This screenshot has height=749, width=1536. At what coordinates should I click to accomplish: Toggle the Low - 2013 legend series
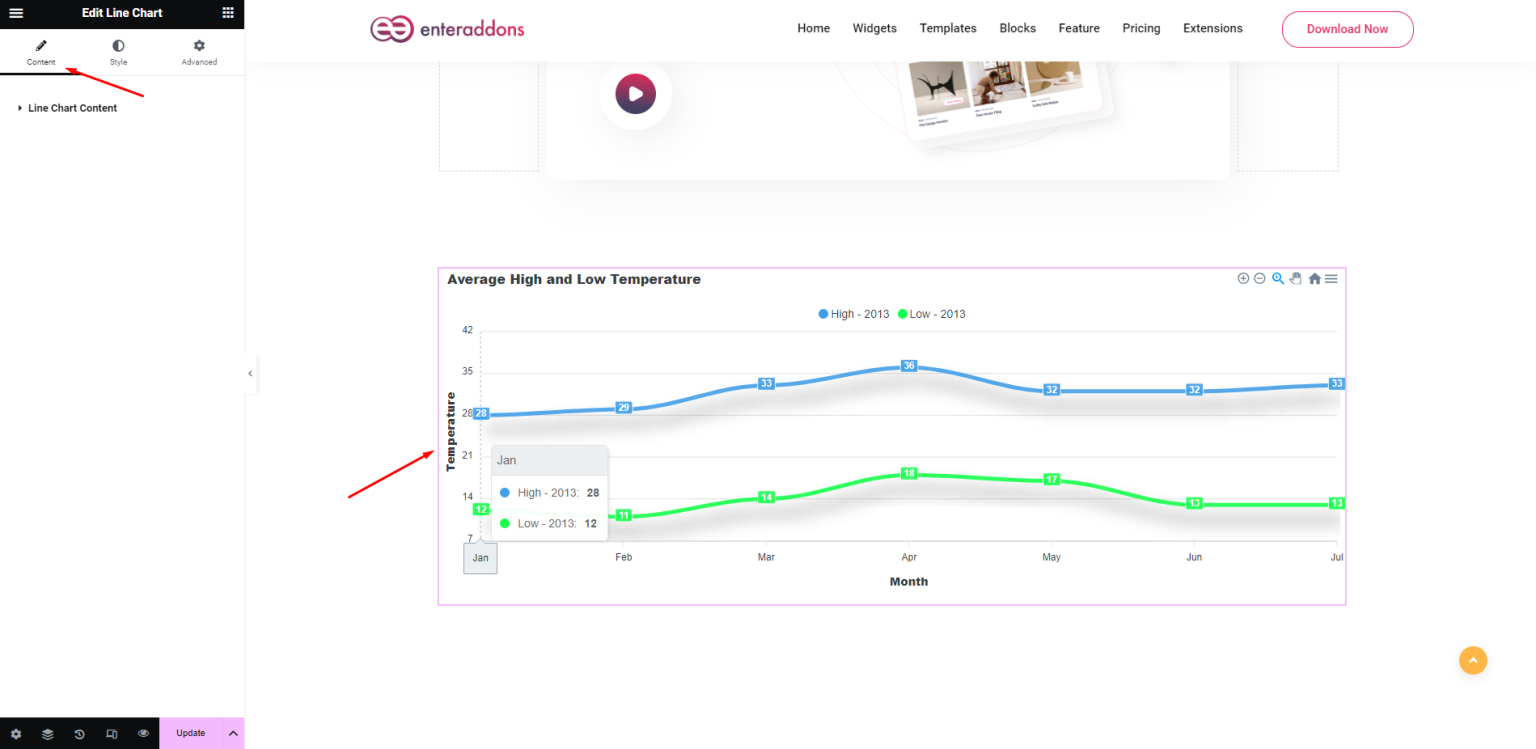(931, 313)
